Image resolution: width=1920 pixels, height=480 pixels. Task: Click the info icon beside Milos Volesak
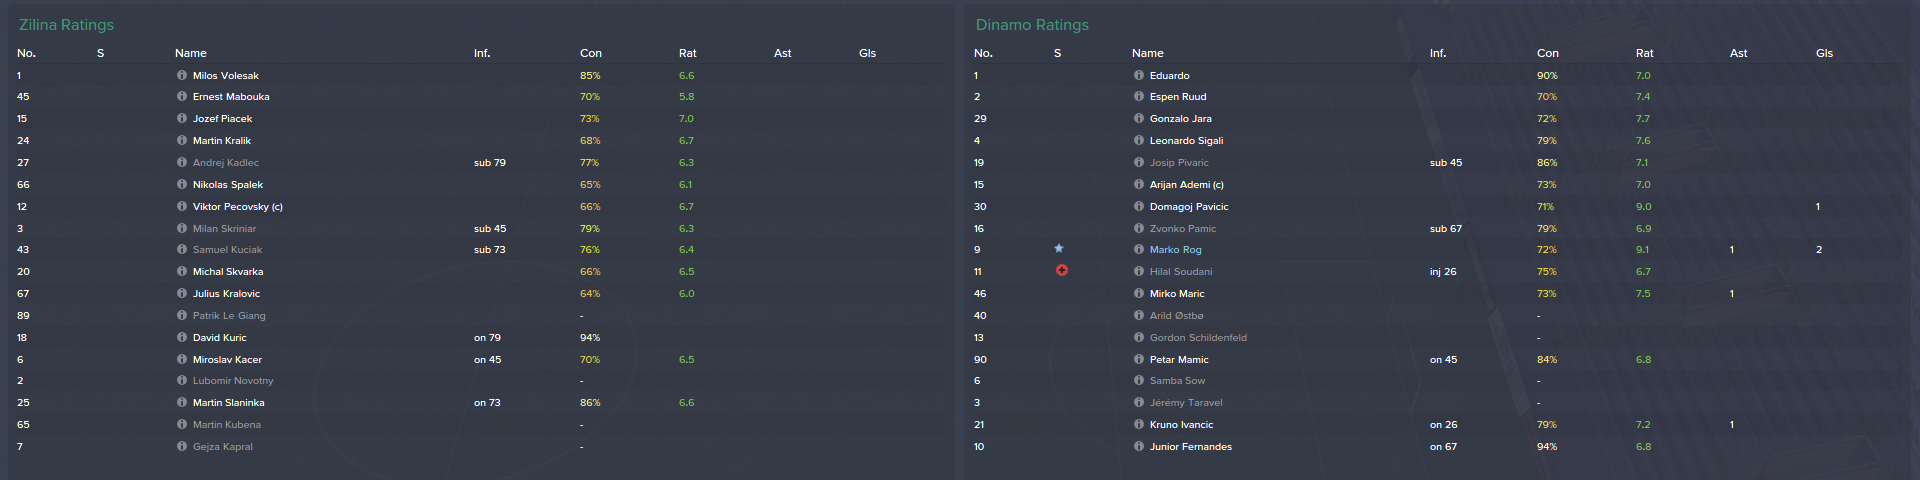pyautogui.click(x=182, y=75)
